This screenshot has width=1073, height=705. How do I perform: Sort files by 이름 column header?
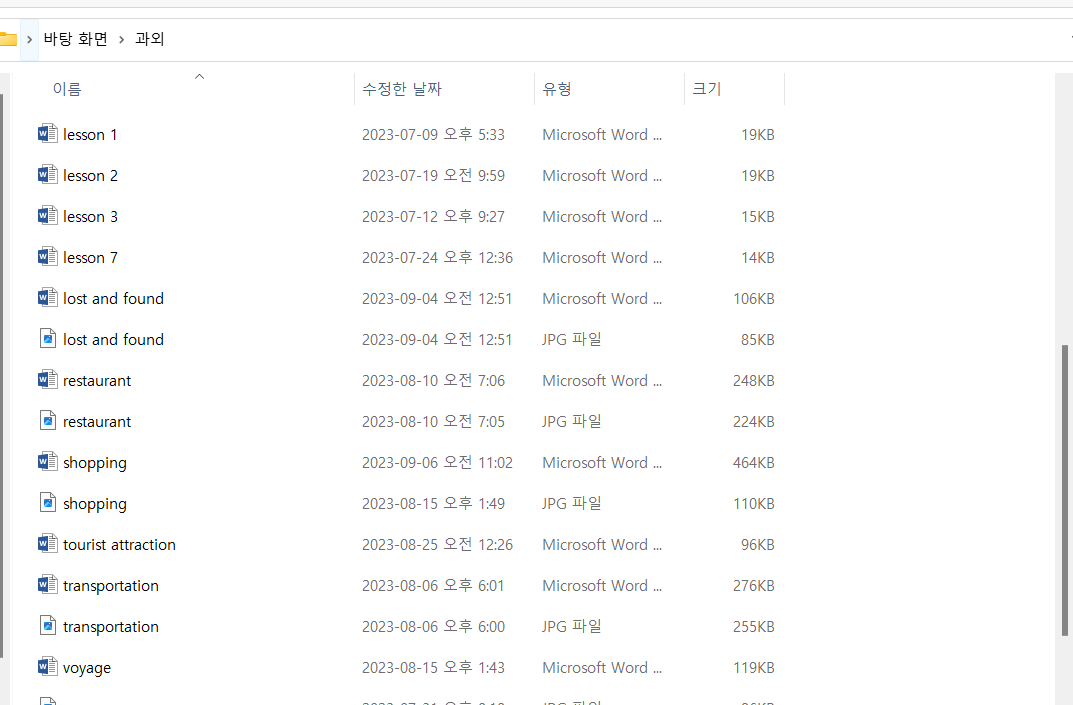coord(67,89)
